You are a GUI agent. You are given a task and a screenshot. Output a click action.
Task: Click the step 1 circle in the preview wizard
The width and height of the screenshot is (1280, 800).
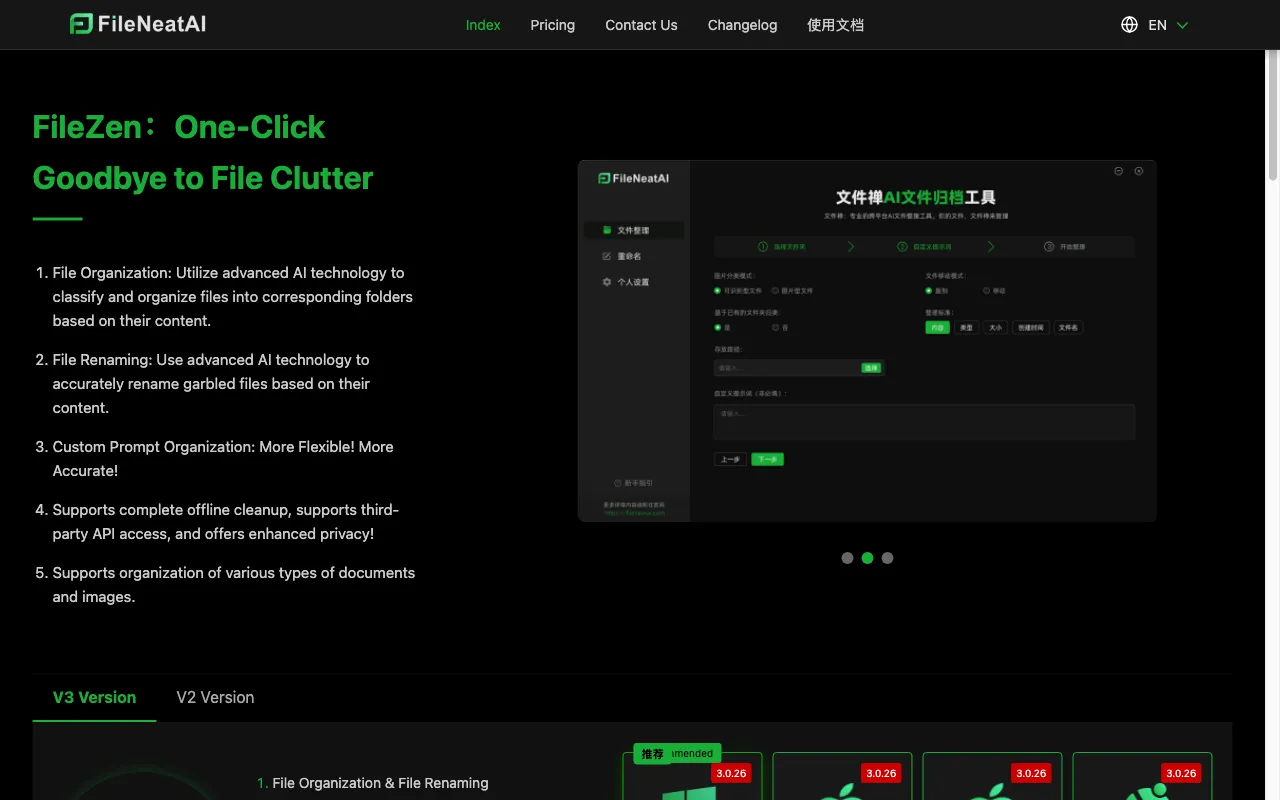pyautogui.click(x=762, y=246)
